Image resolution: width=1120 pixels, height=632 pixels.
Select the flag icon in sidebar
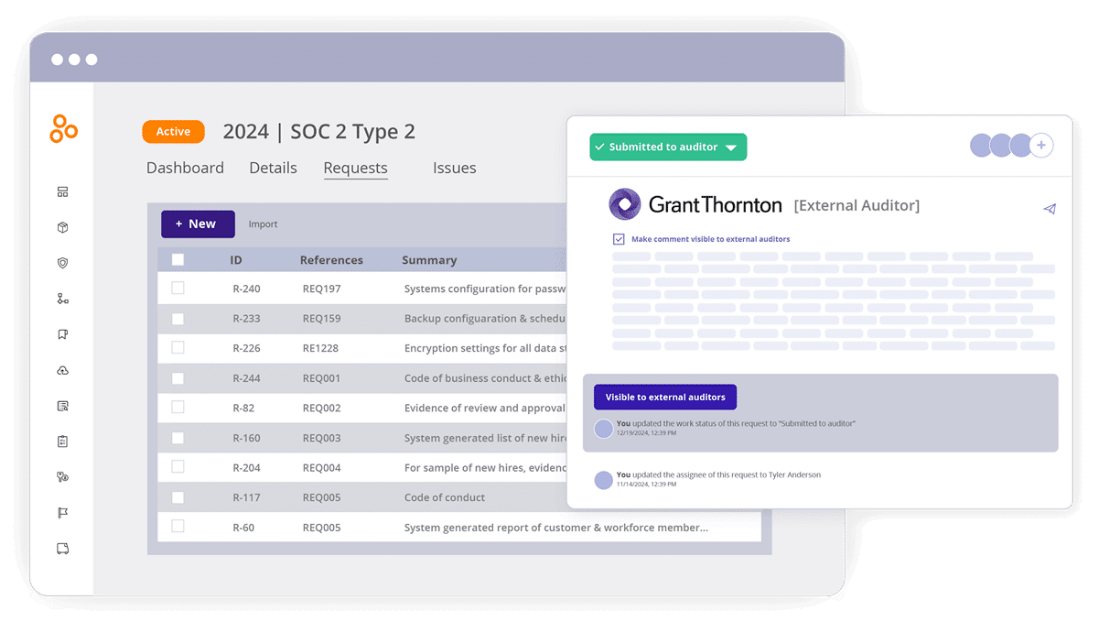coord(63,513)
